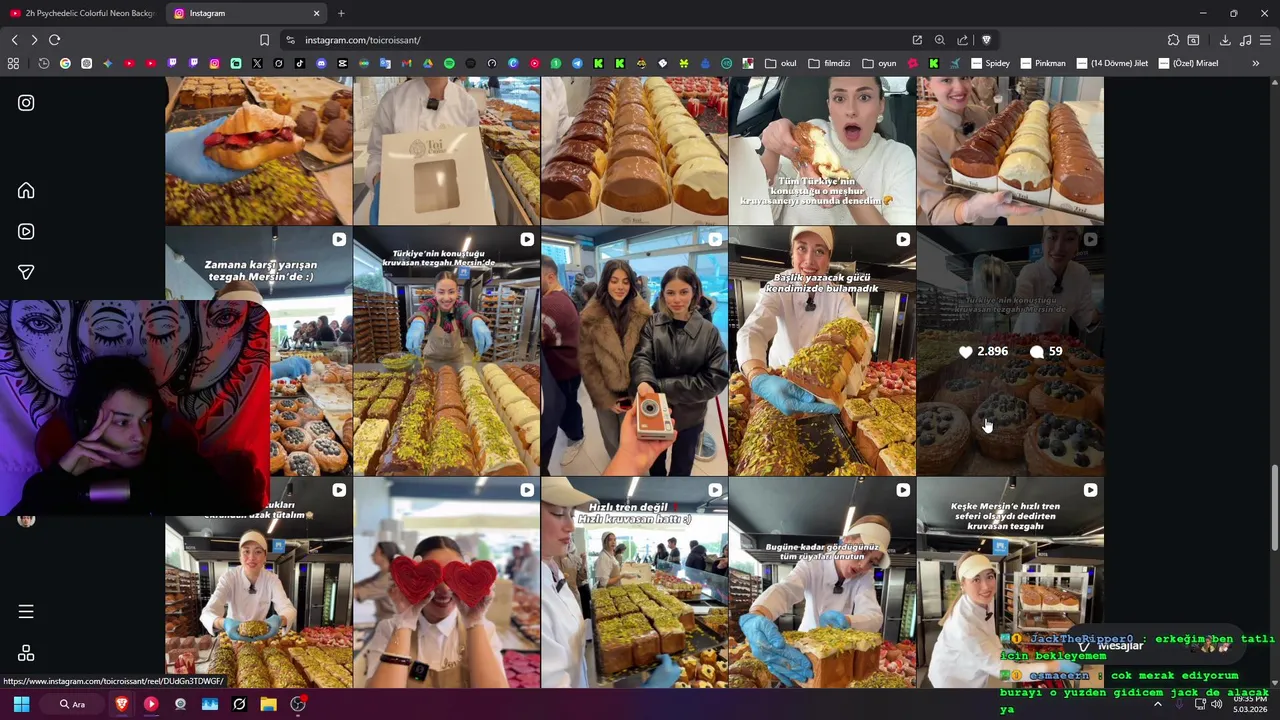Open reel captioned 'Hızlı tren değil Hızlı kruvasan hattı'
1280x720 pixels.
[x=634, y=584]
